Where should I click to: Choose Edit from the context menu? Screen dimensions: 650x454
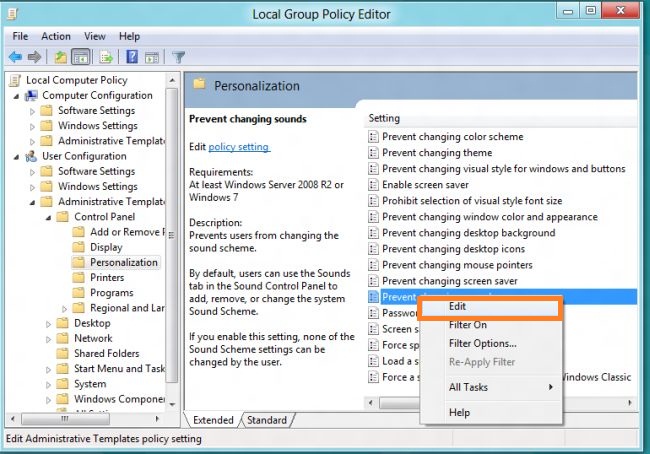[x=490, y=307]
